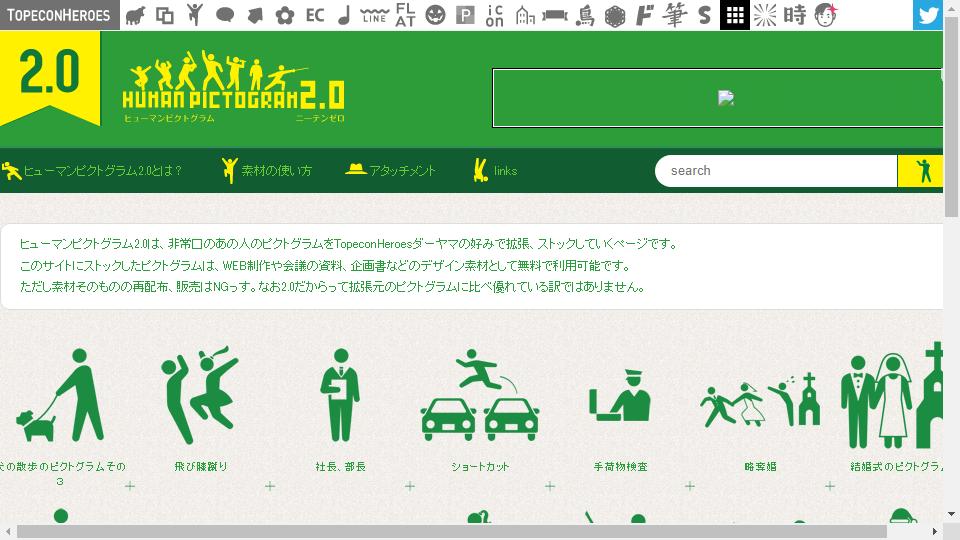960x540 pixels.
Task: Focus the search input field
Action: click(x=776, y=171)
